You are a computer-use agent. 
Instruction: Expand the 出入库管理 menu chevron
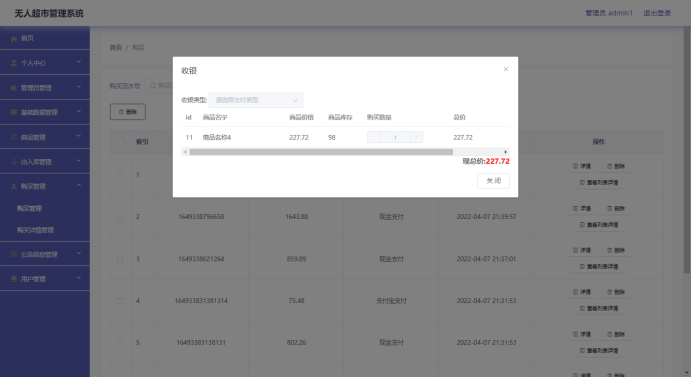pyautogui.click(x=79, y=161)
